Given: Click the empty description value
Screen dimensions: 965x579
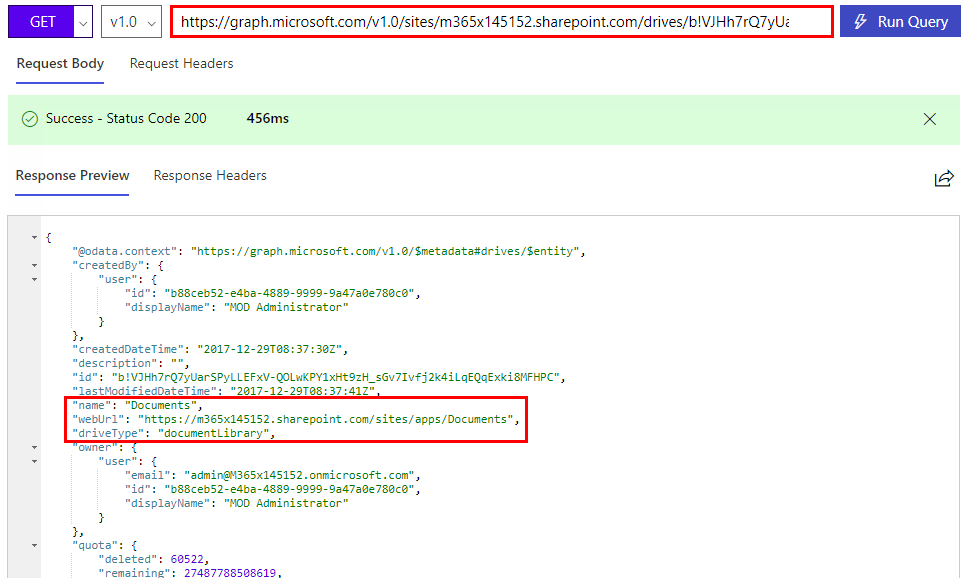Looking at the screenshot, I should coord(177,363).
